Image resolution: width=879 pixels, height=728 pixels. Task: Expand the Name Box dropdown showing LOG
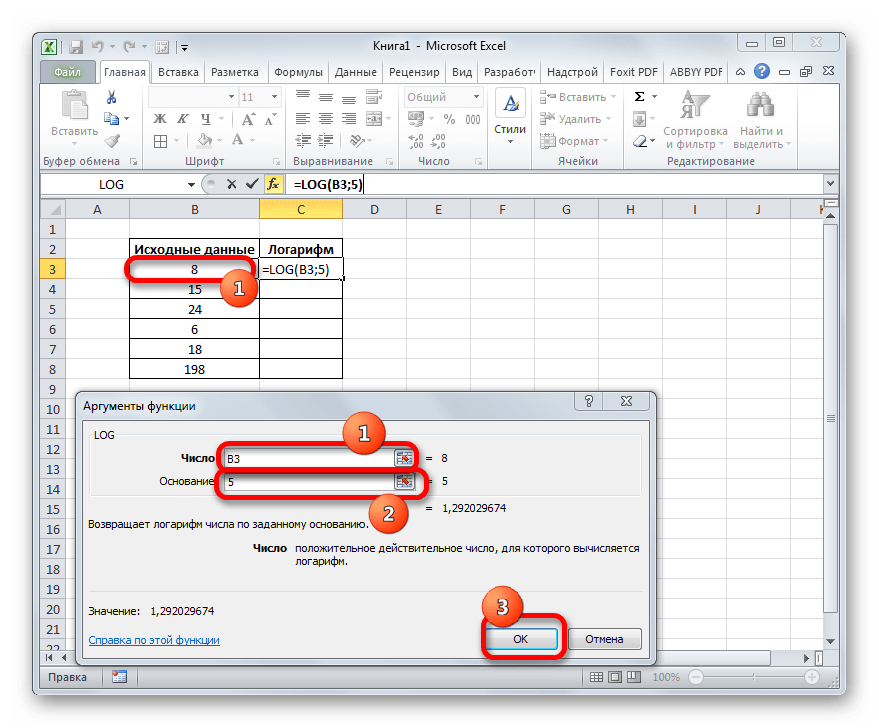coord(192,185)
